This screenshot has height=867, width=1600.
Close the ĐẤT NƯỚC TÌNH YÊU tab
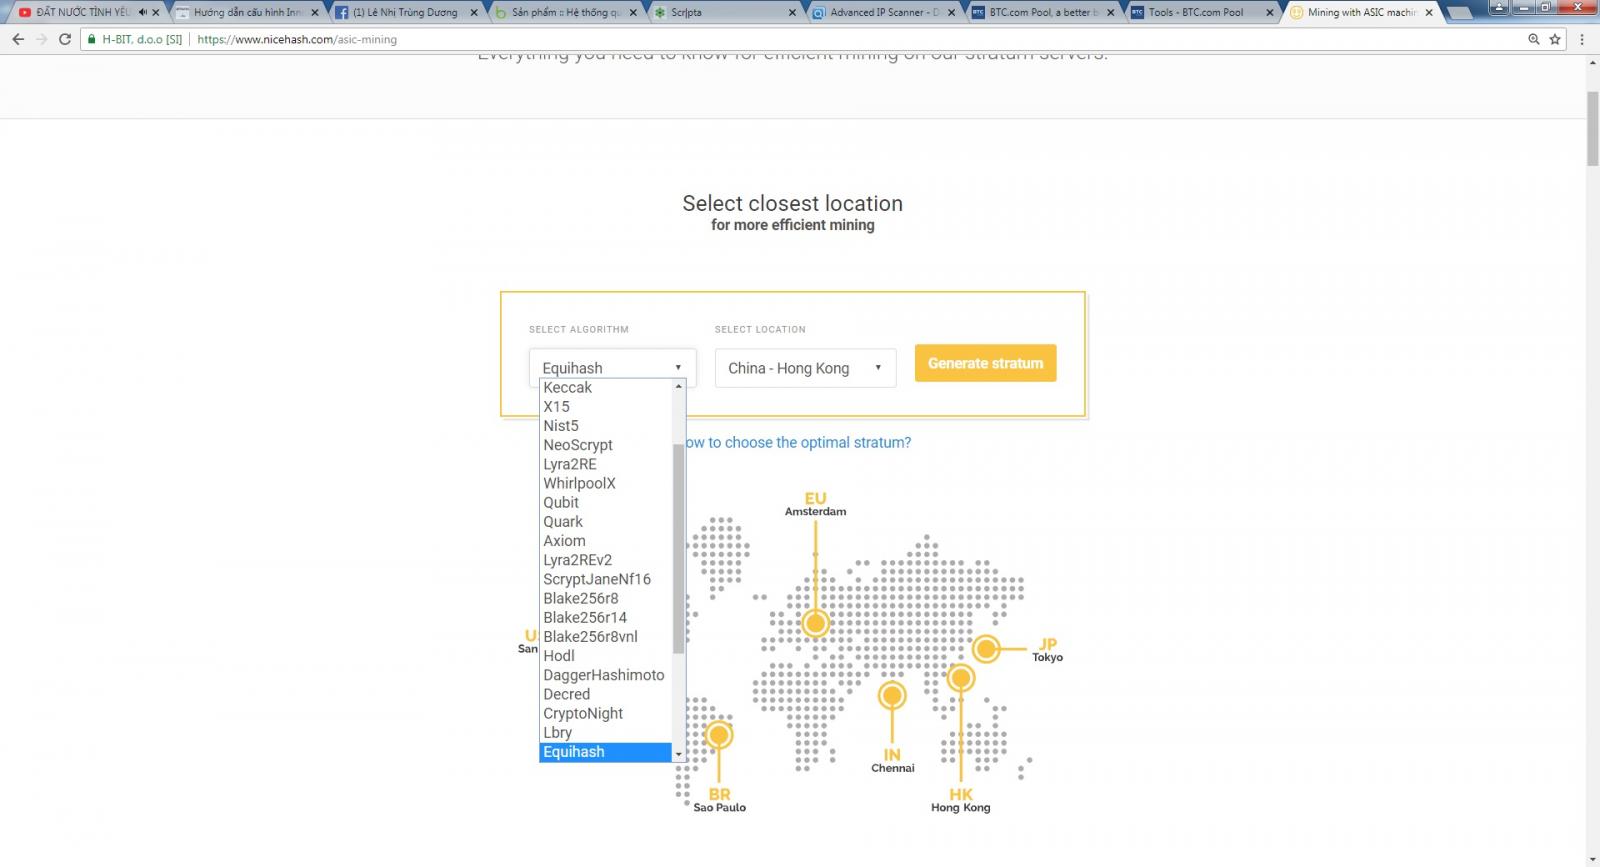coord(158,12)
